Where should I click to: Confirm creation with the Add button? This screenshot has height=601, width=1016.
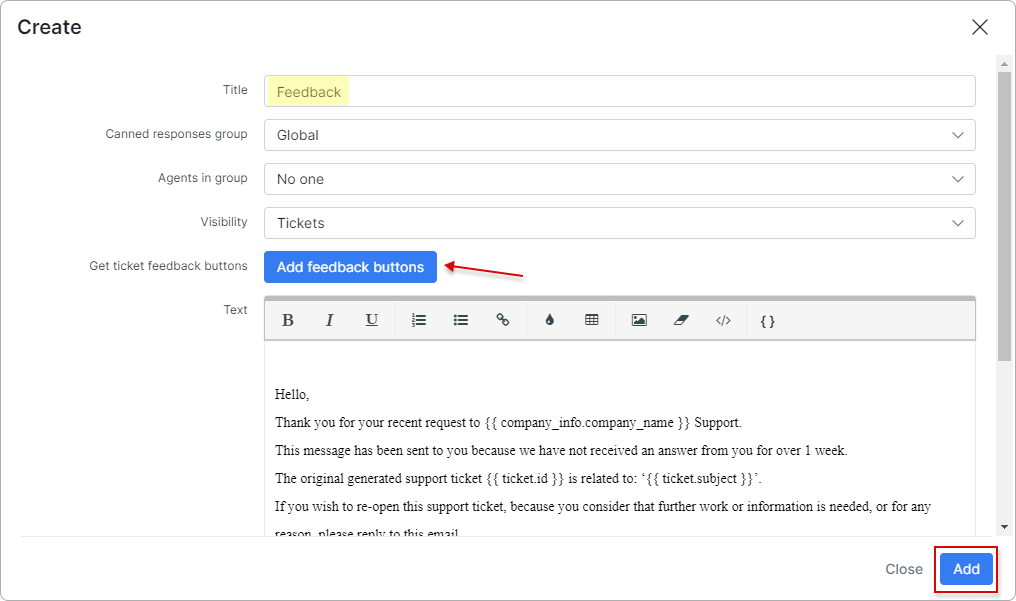(x=966, y=568)
